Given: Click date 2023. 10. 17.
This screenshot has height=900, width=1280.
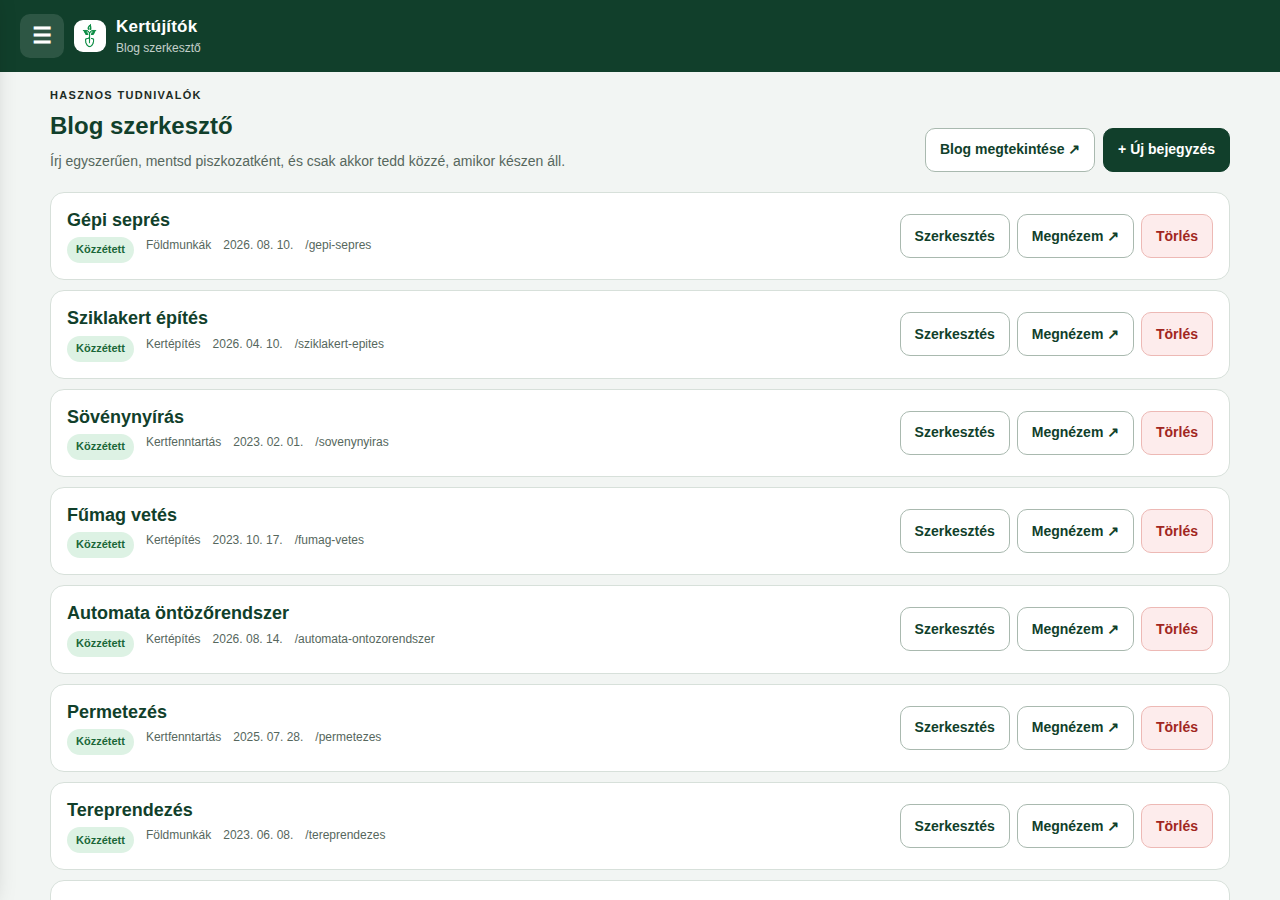Looking at the screenshot, I should click(x=247, y=540).
